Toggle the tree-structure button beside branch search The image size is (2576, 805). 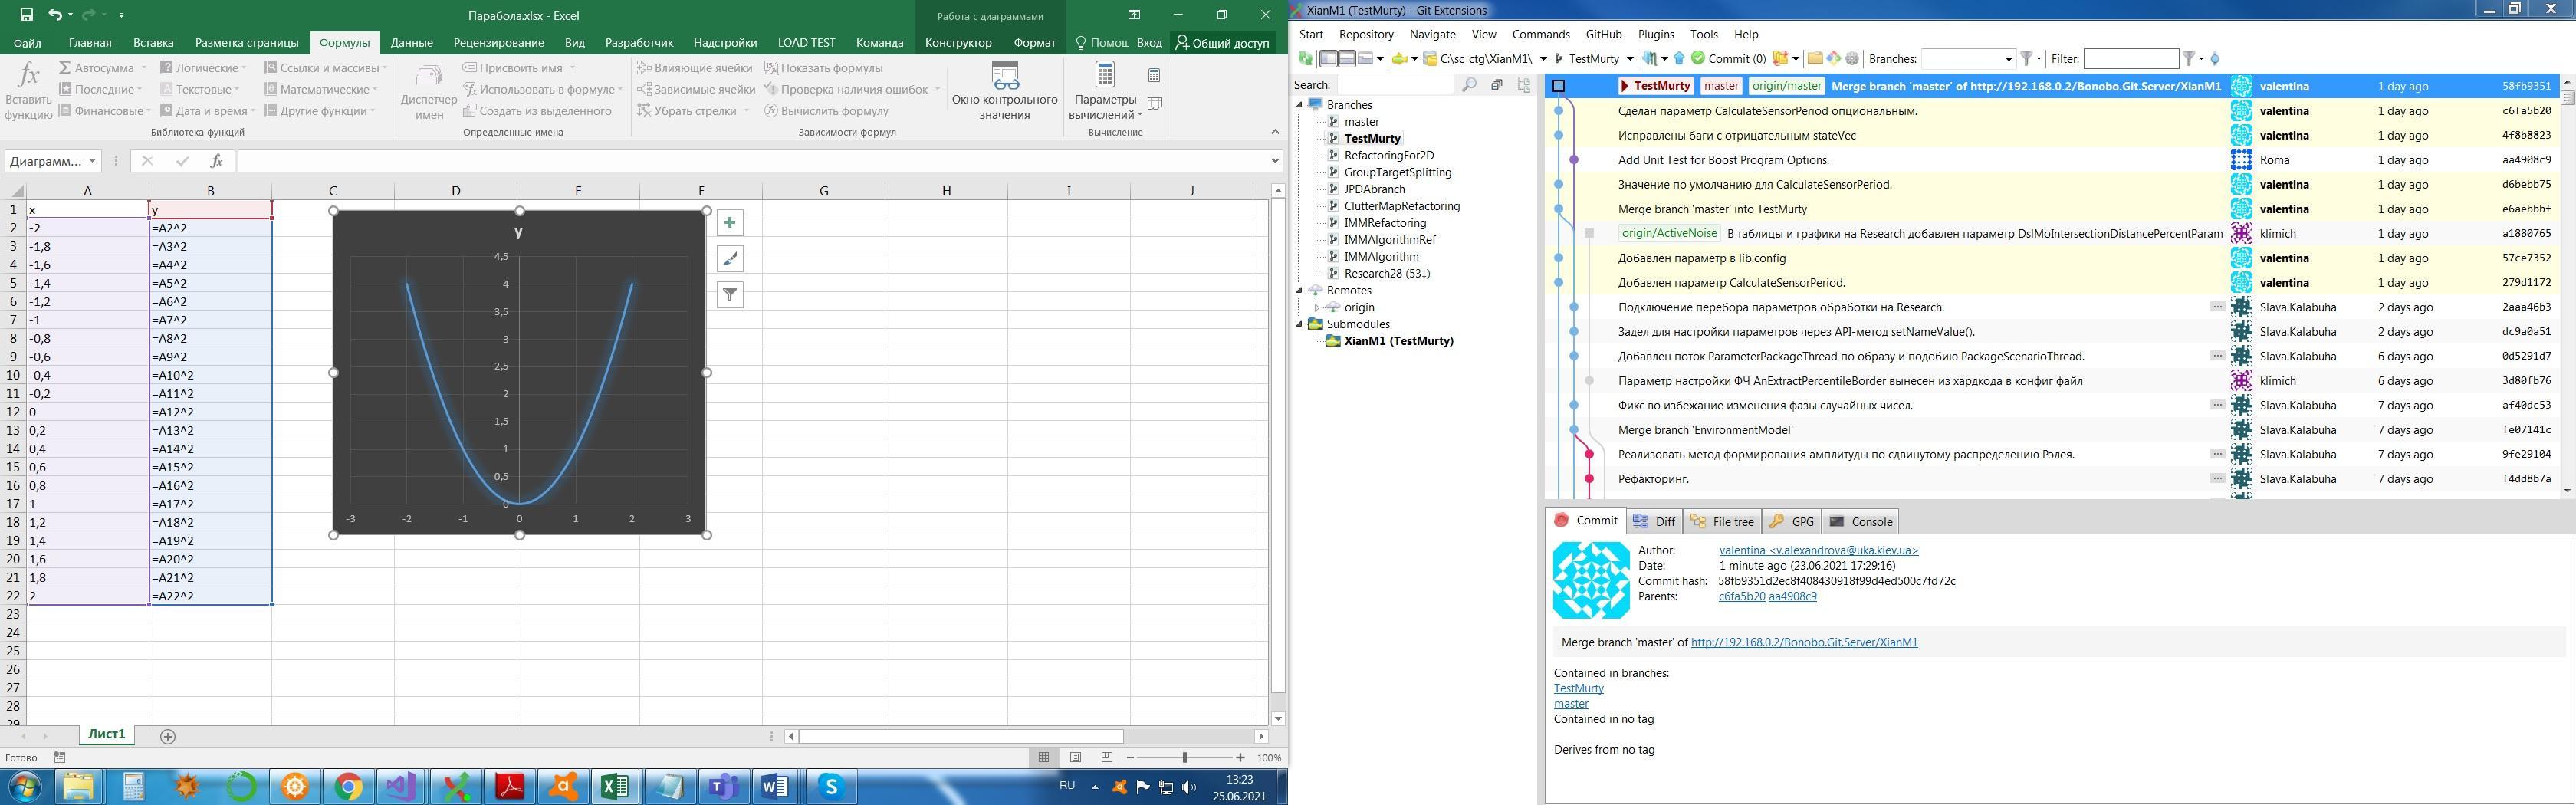1524,85
